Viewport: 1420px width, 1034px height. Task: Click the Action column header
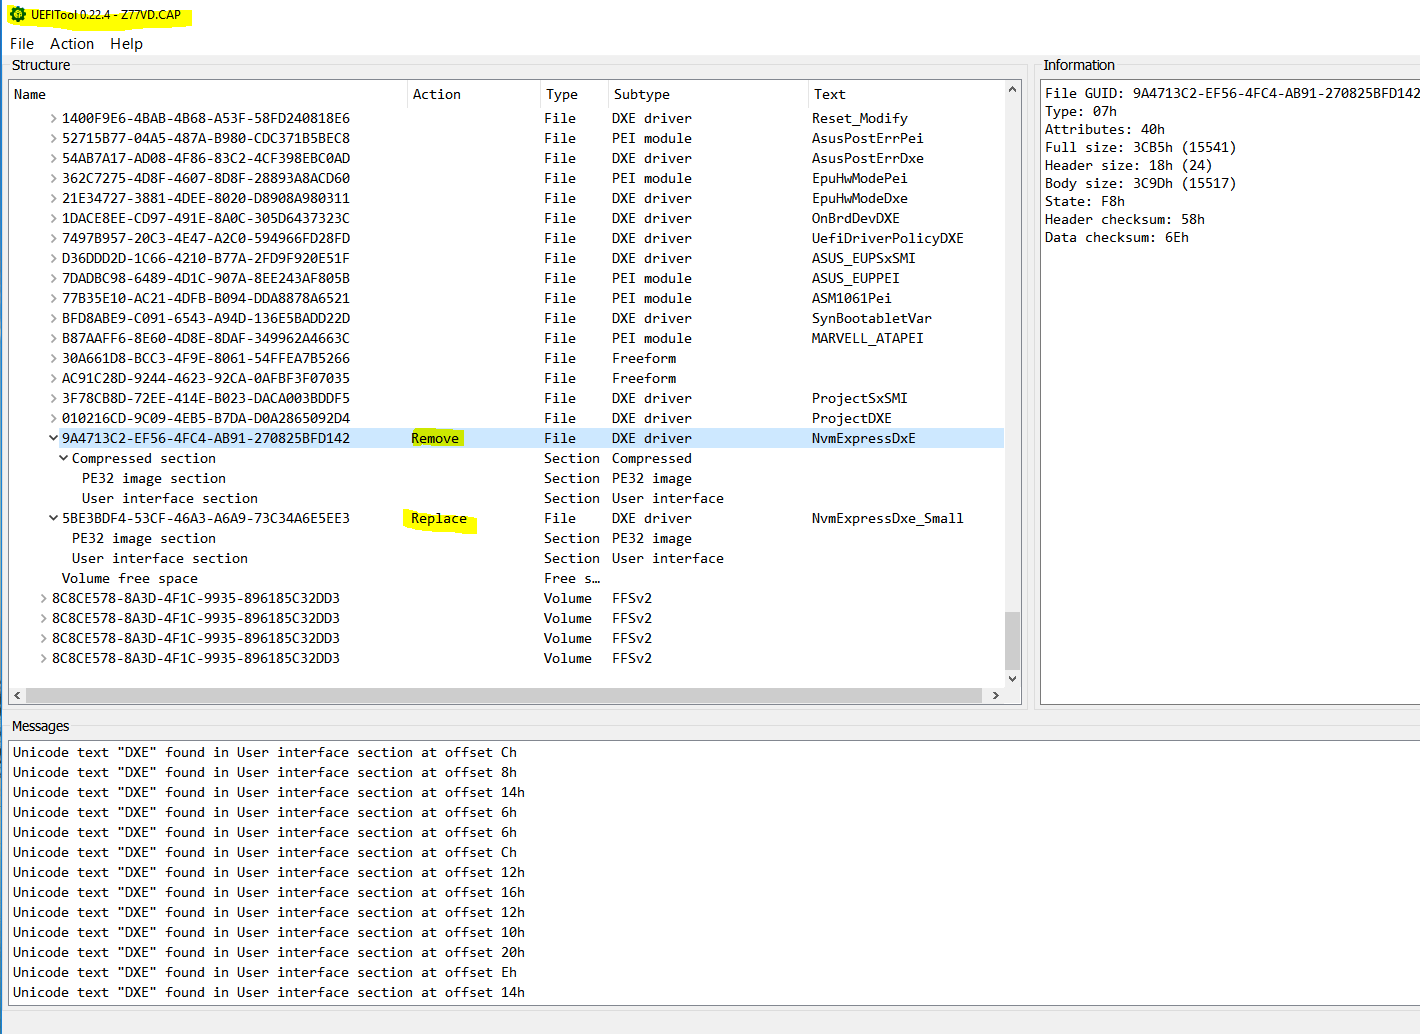click(x=474, y=94)
